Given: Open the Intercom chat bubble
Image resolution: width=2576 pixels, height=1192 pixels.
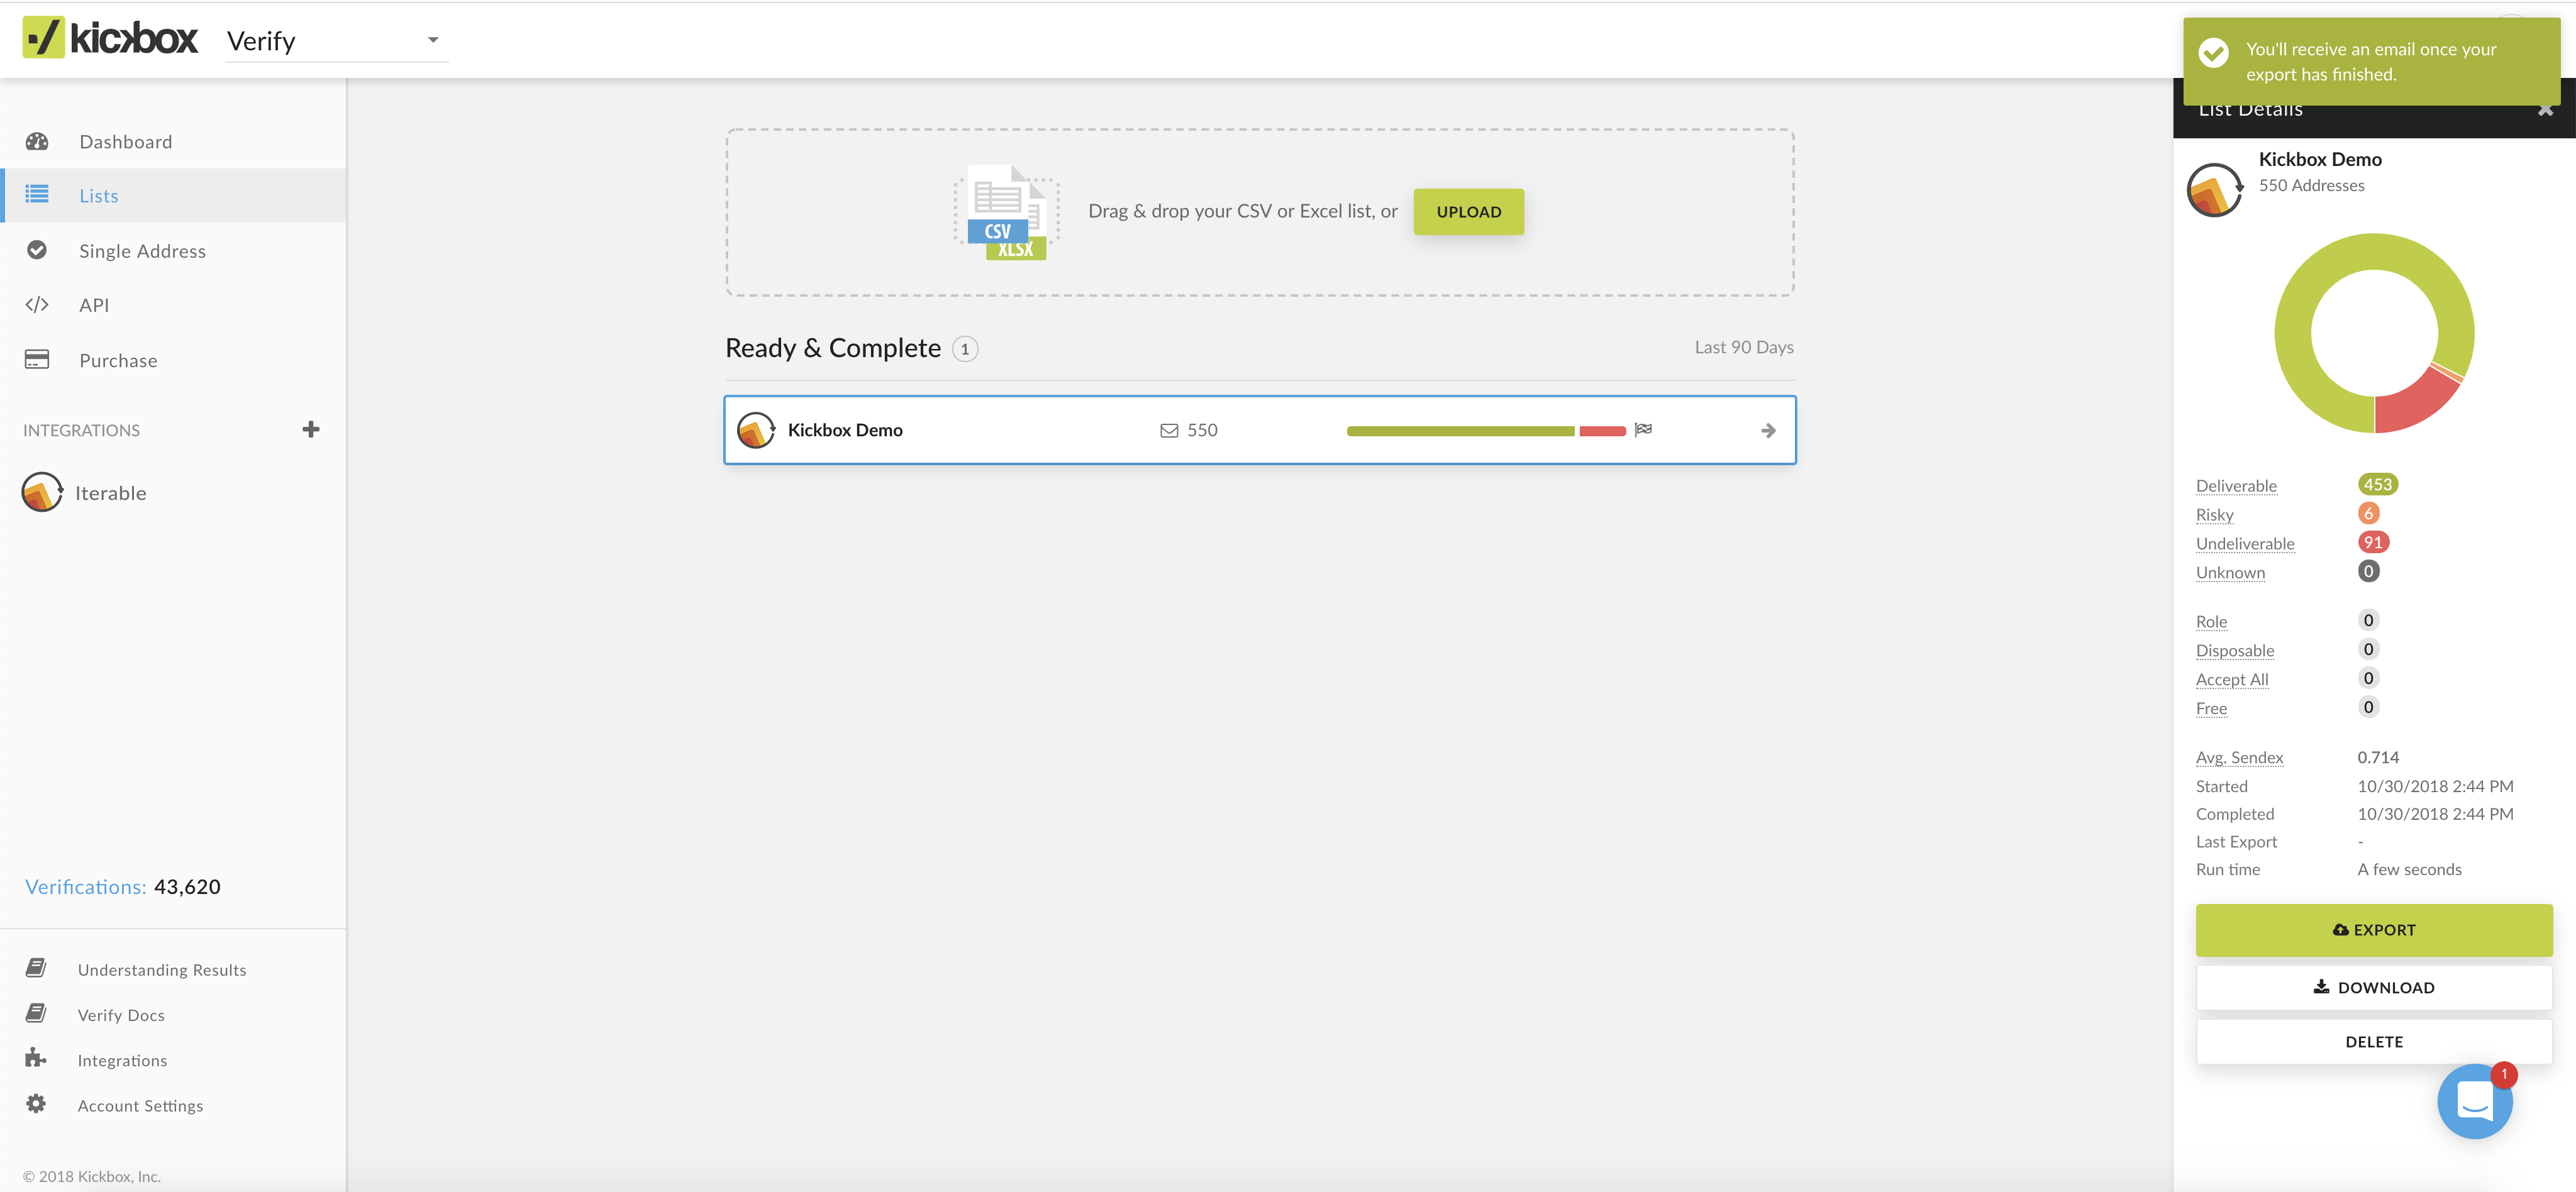Looking at the screenshot, I should pyautogui.click(x=2474, y=1102).
